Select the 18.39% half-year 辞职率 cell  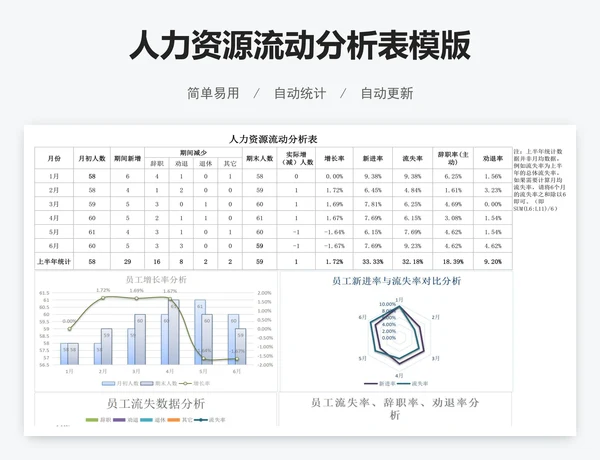point(453,262)
